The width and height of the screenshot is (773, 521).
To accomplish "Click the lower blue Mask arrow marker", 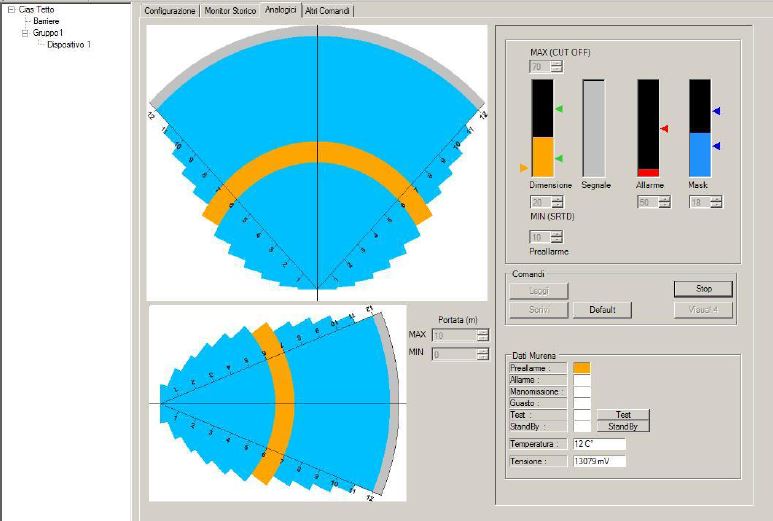I will (x=716, y=146).
